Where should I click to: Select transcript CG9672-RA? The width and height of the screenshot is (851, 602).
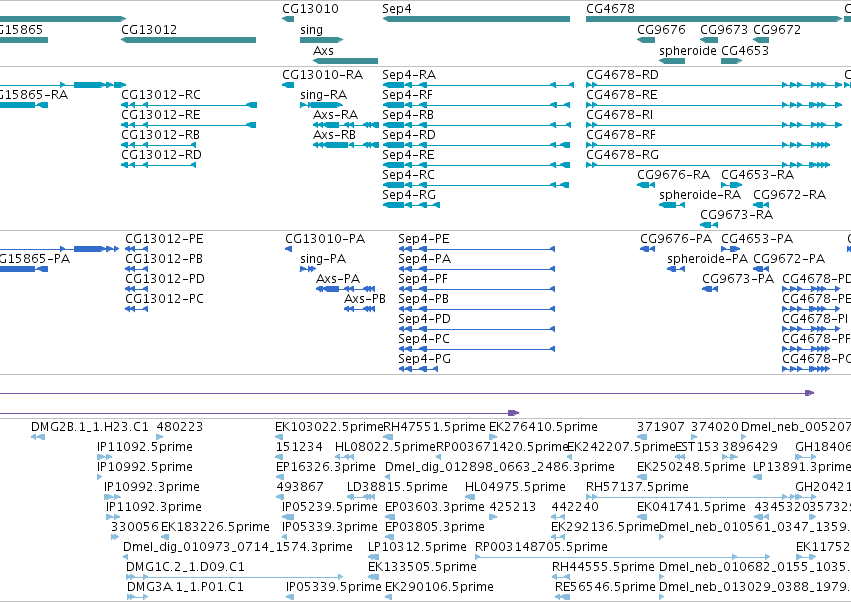pos(761,205)
